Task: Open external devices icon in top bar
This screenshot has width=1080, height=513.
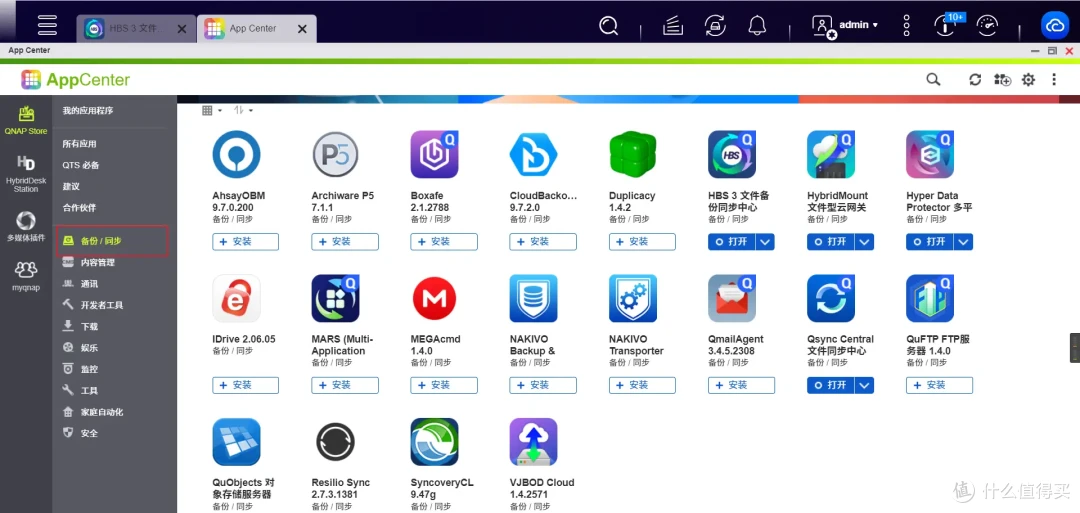Action: [716, 26]
